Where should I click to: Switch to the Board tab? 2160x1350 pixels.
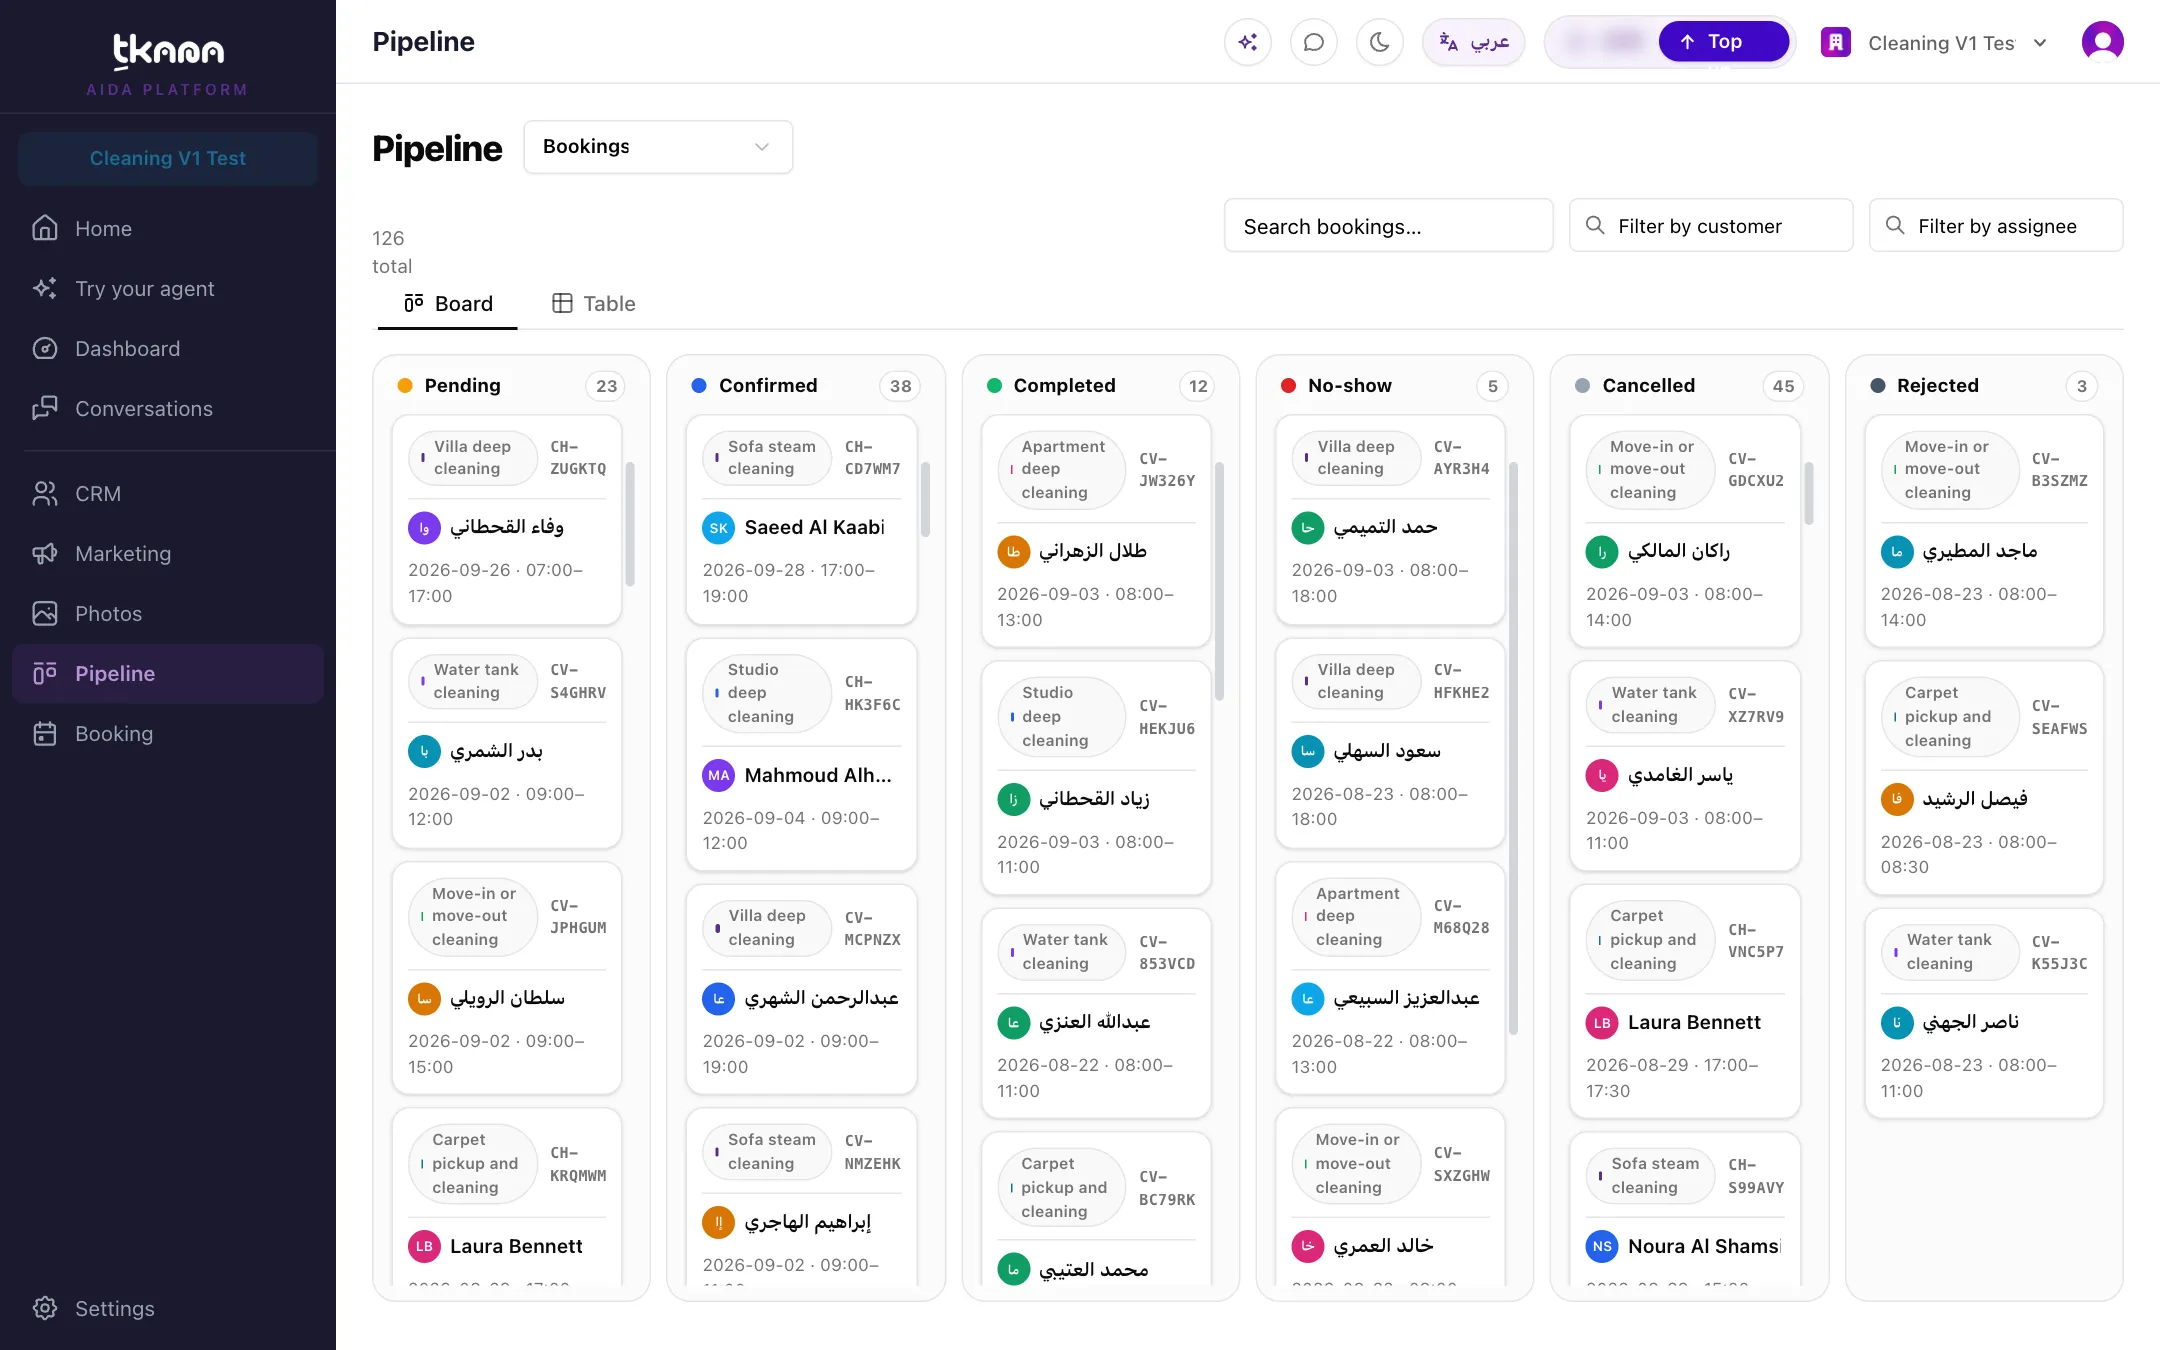(448, 304)
